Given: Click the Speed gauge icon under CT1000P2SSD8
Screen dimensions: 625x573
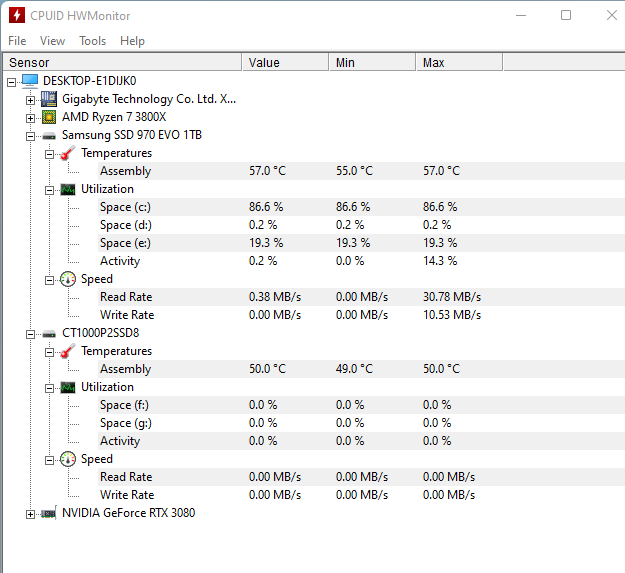Looking at the screenshot, I should (x=68, y=459).
